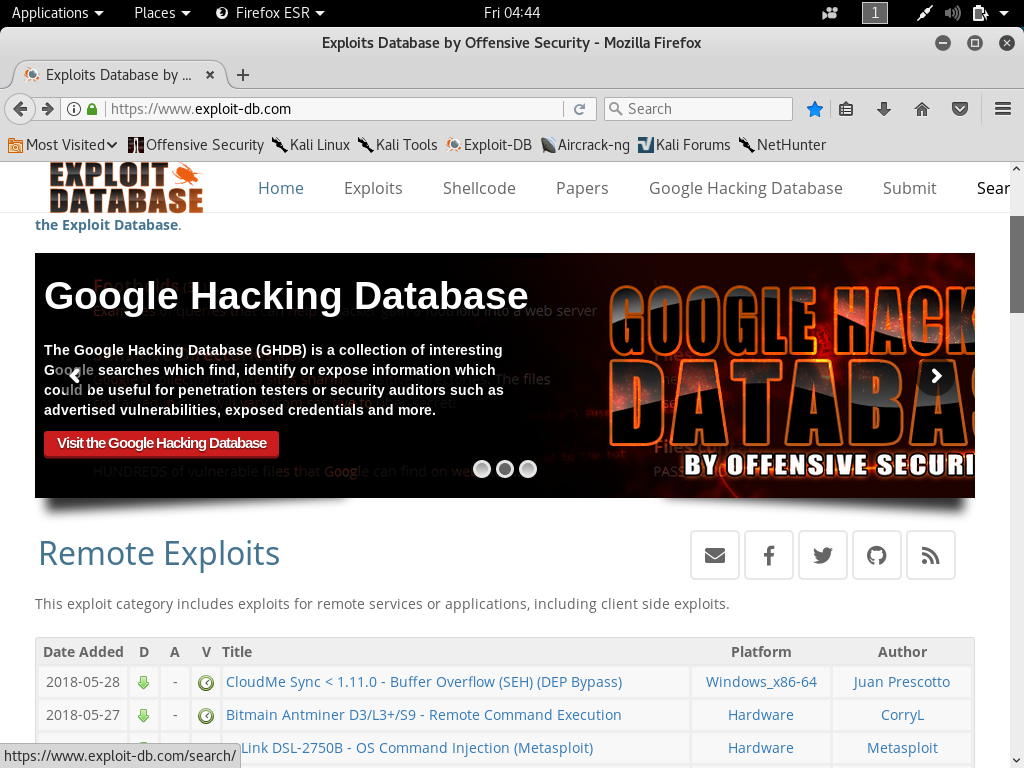1024x768 pixels.
Task: Open the Twitter social icon button
Action: coord(823,555)
